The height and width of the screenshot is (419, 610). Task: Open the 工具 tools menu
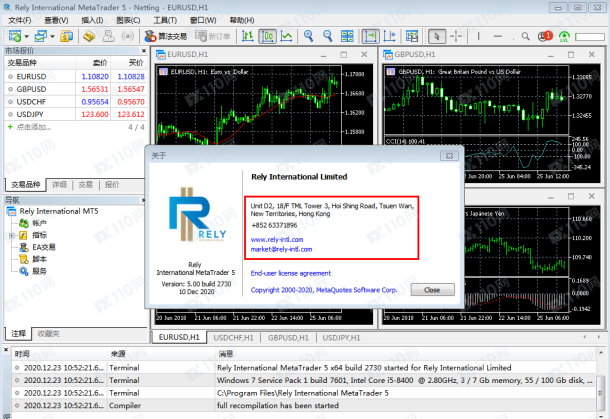click(x=166, y=19)
